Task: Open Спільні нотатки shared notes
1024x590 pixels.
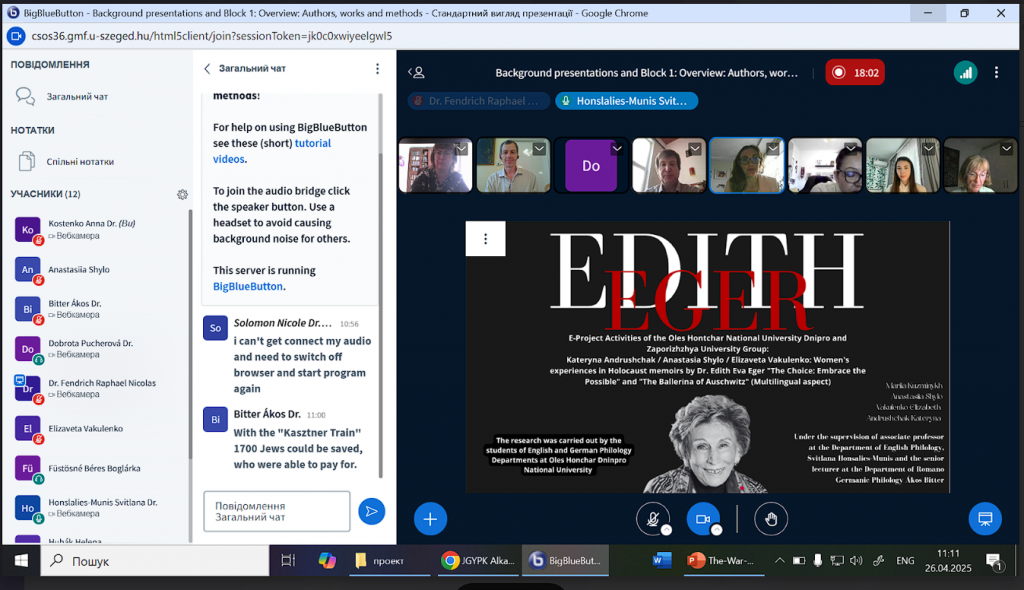Action: click(x=80, y=161)
